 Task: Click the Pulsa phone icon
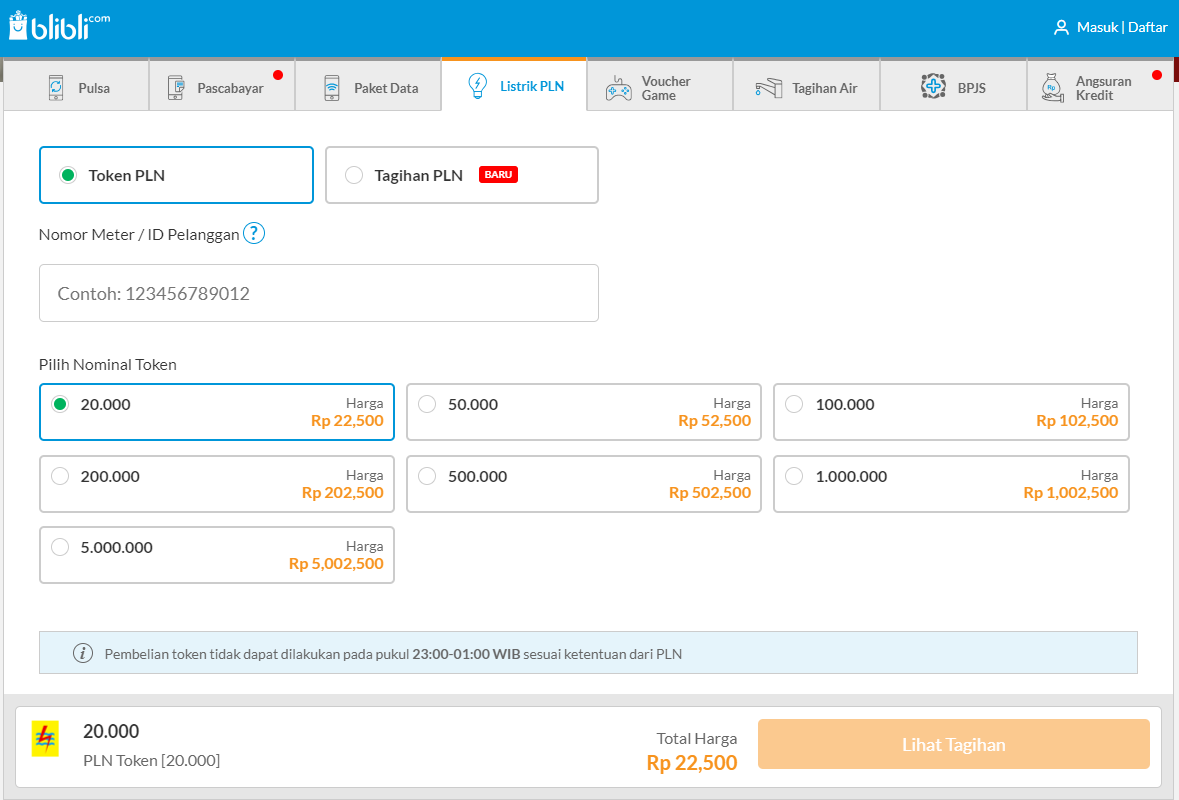tap(56, 88)
